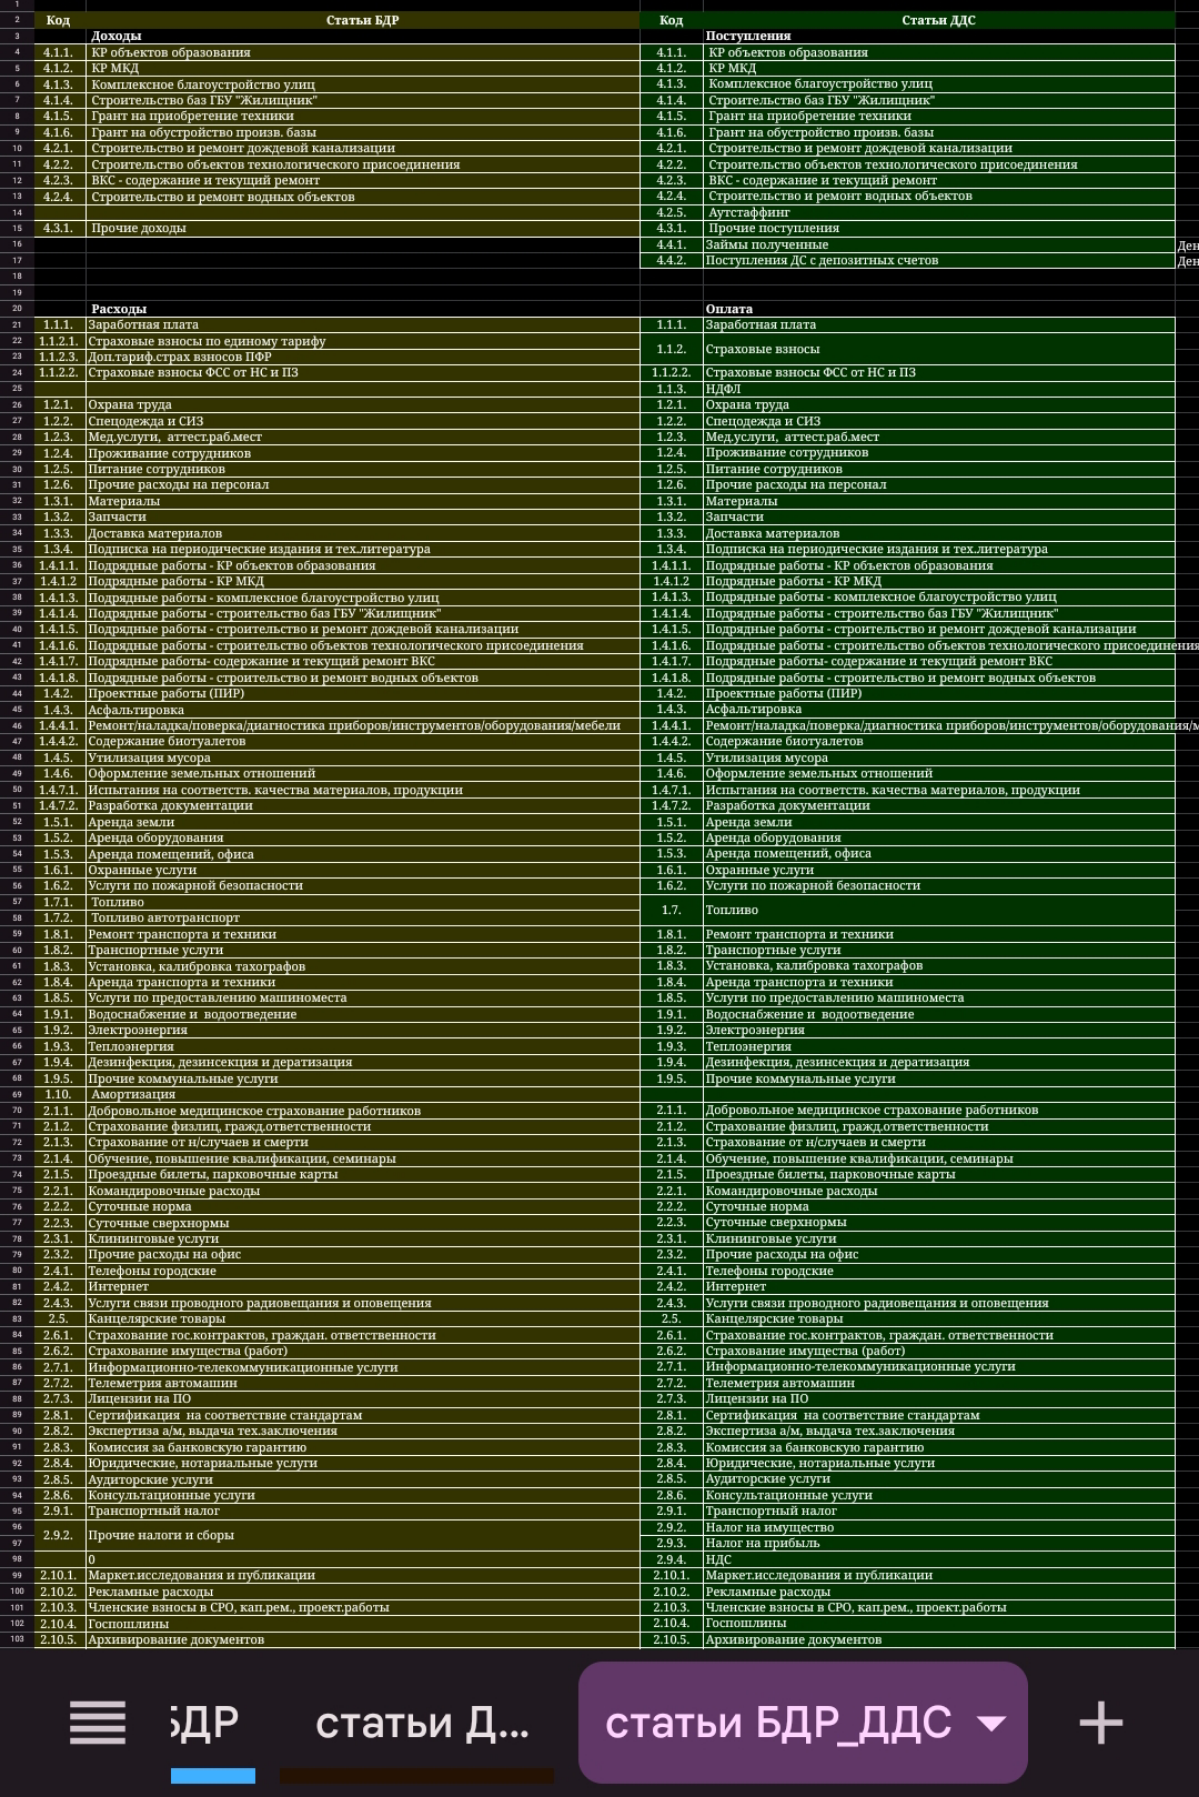Open the статьи БДР_ДДС tab dropdown arrow
Image resolution: width=1199 pixels, height=1797 pixels.
tap(991, 1723)
